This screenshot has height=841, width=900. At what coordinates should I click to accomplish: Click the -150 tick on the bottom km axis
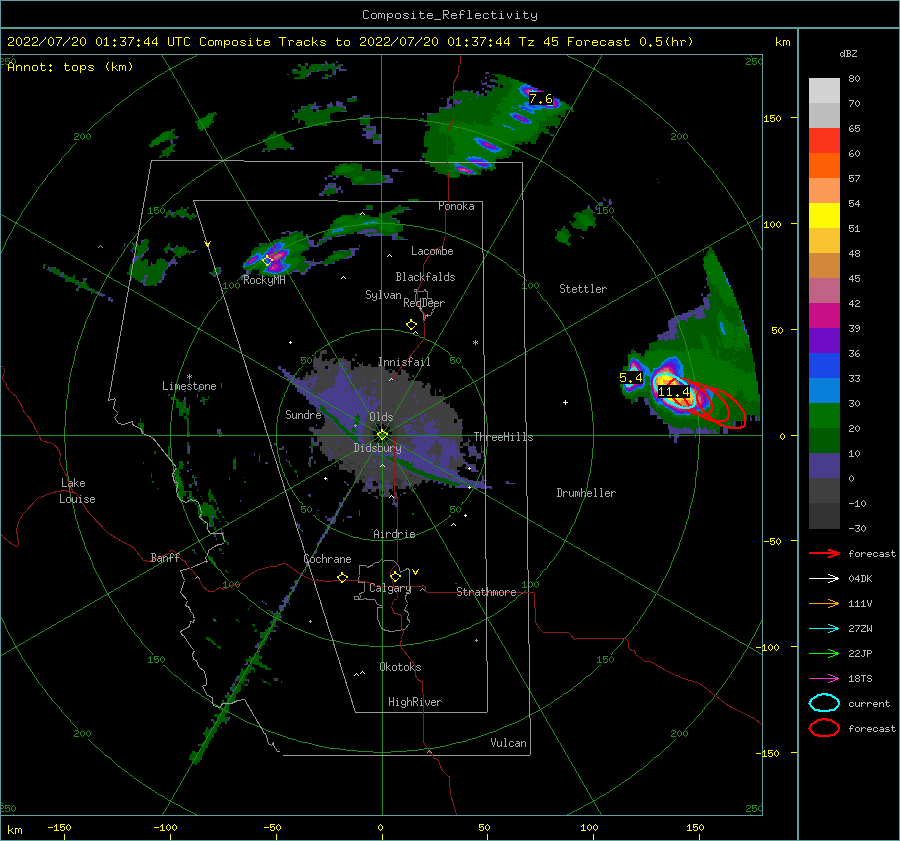(x=59, y=828)
